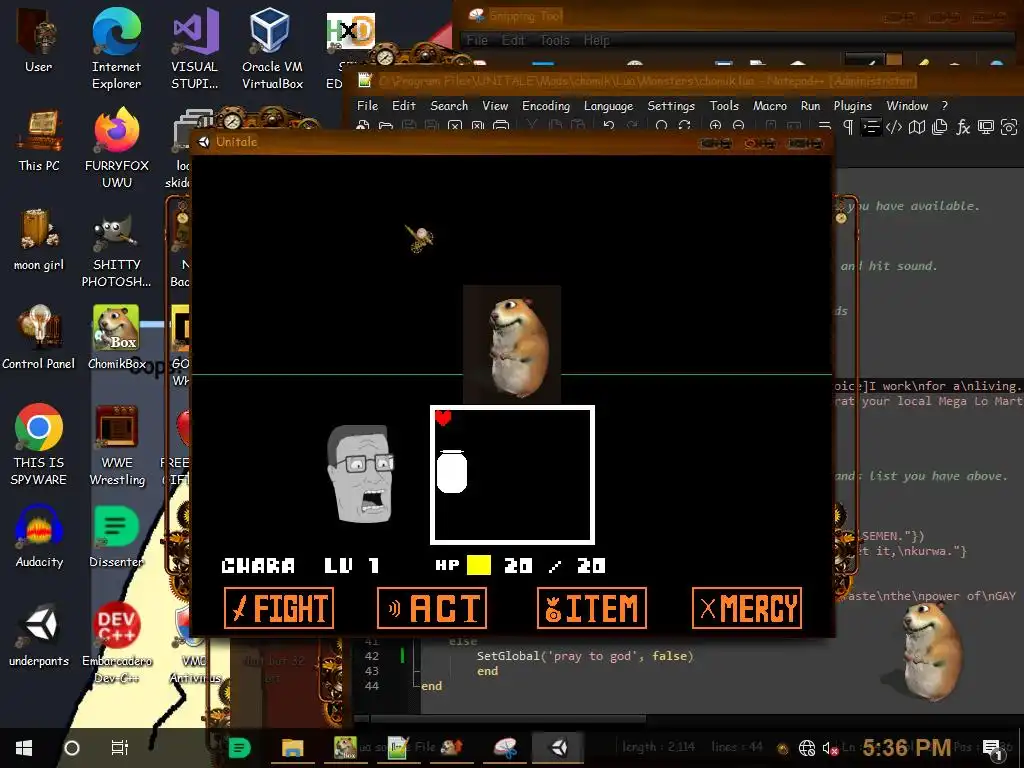Open the Plugins menu in Notepad++
This screenshot has height=768, width=1024.
click(x=852, y=105)
